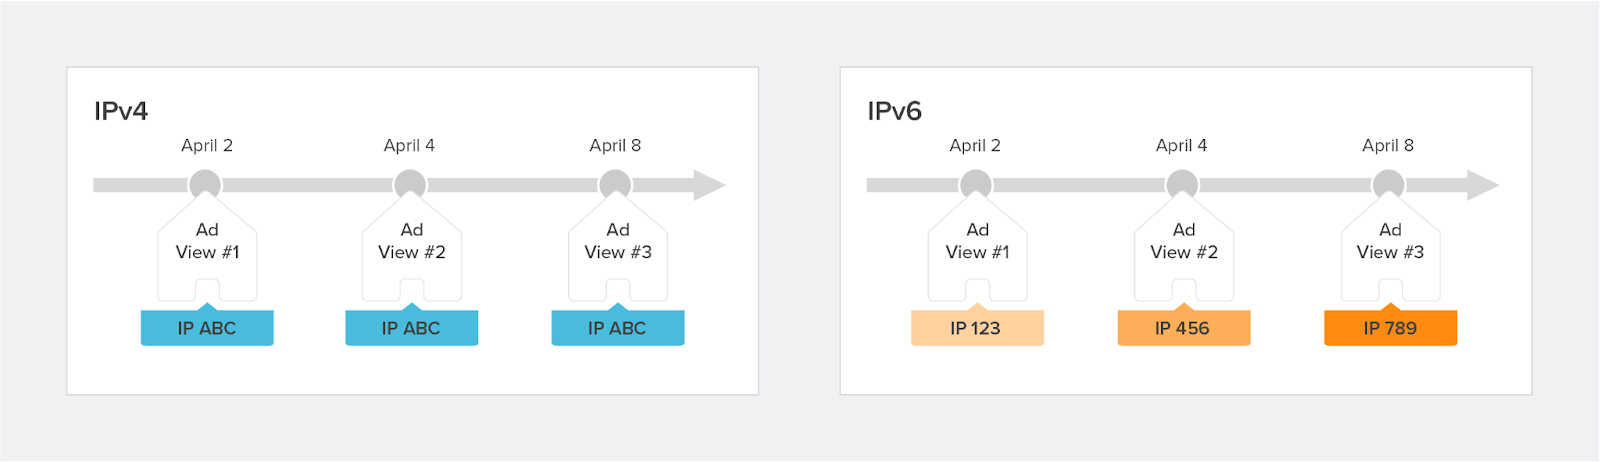This screenshot has width=1600, height=462.
Task: Click the April 8 marker on IPv4 timeline
Action: [615, 185]
